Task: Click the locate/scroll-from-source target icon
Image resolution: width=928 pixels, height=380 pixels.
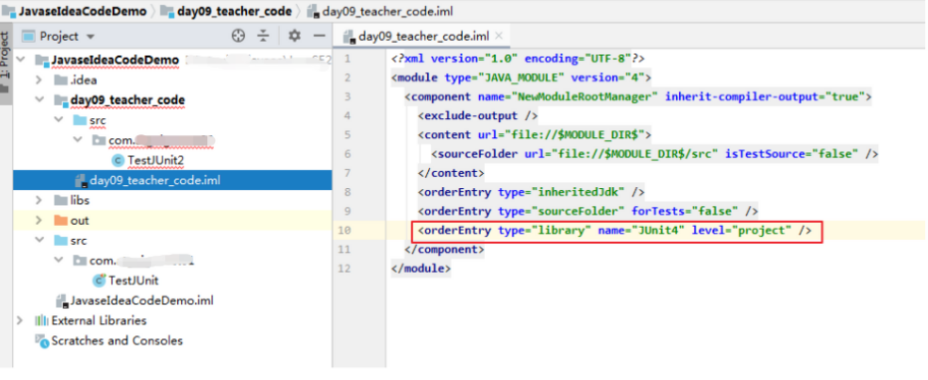Action: pos(238,36)
